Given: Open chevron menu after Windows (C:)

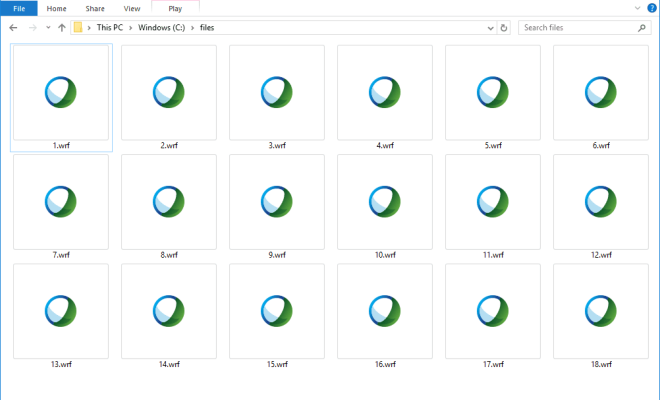Looking at the screenshot, I should tap(193, 28).
